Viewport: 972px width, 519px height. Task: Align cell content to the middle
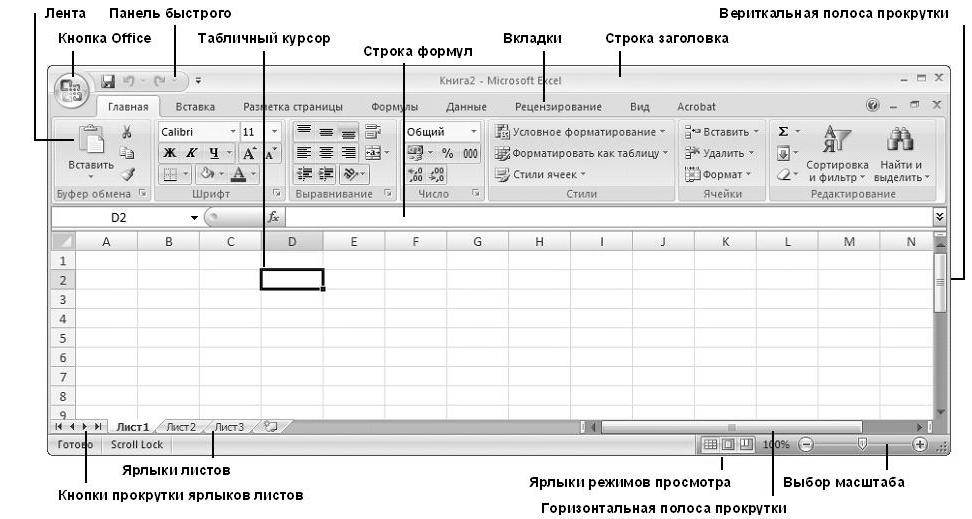326,131
